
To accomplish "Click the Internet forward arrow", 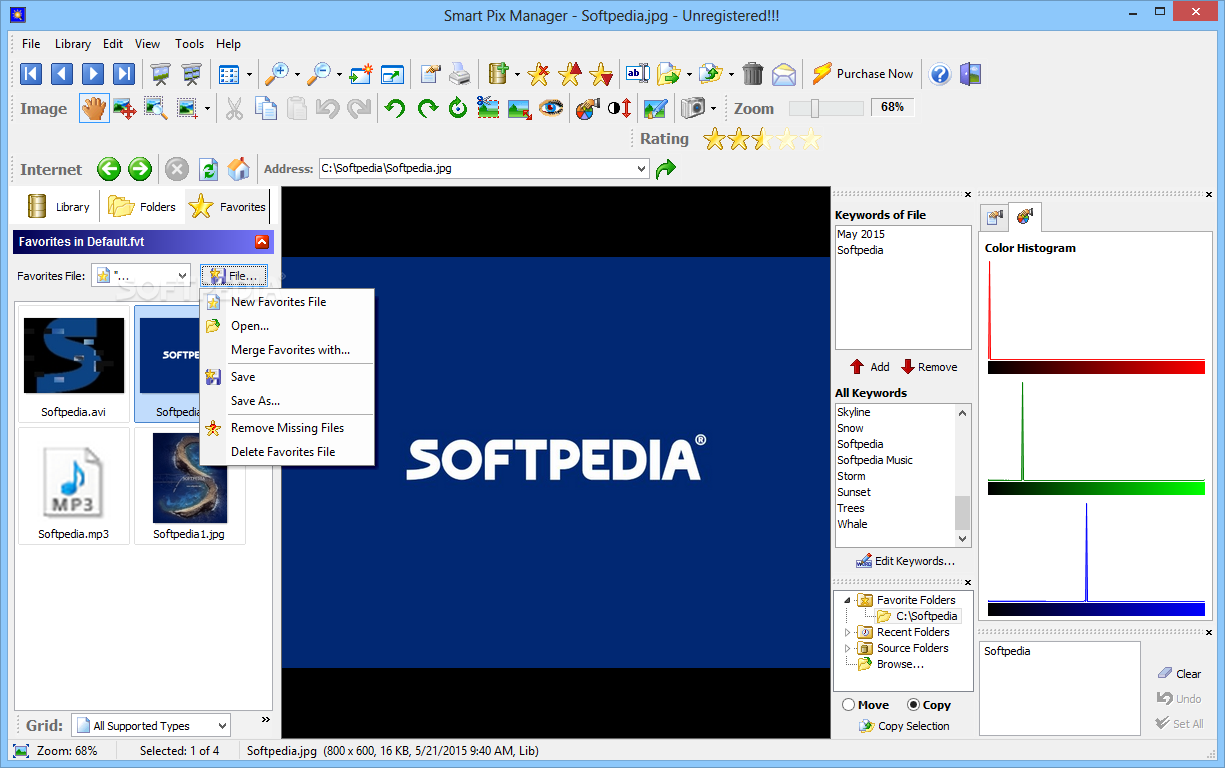I will coord(140,169).
